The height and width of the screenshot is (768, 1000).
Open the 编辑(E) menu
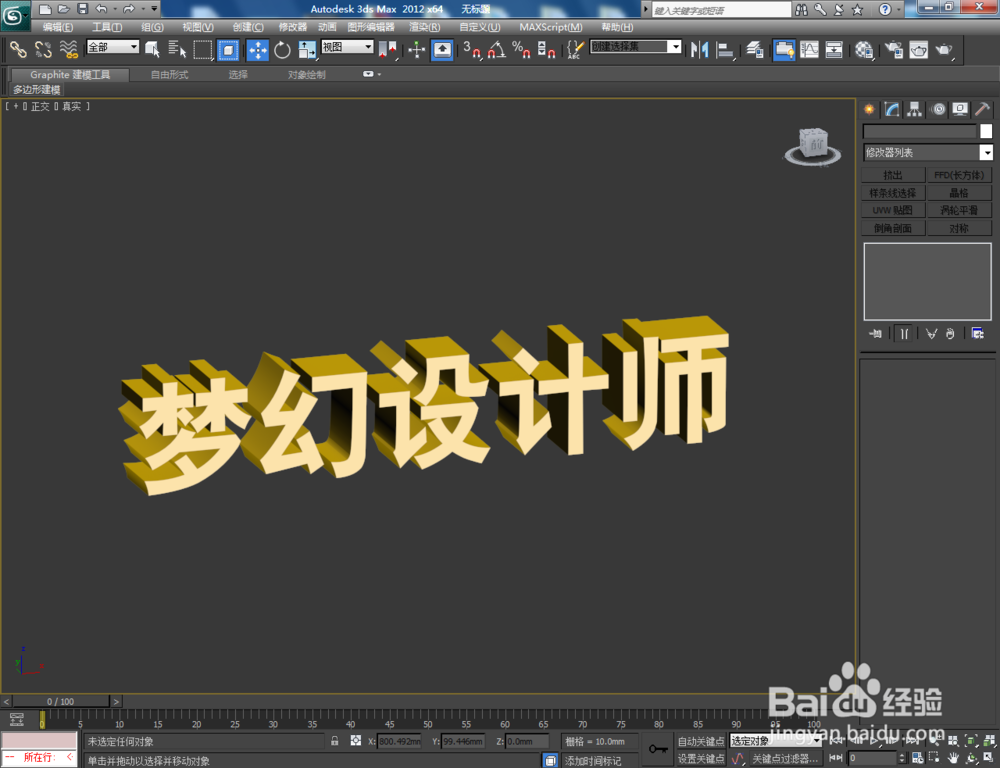point(57,27)
